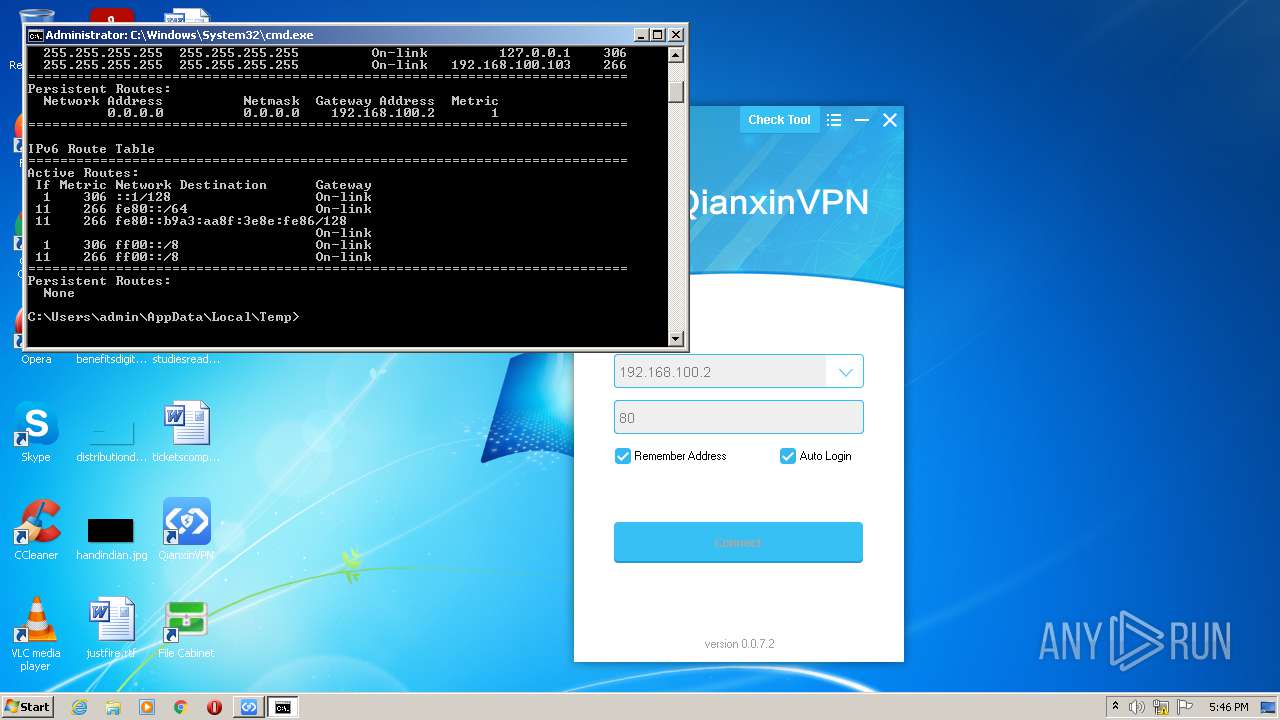Switch to cmd.exe taskbar button

pos(283,707)
